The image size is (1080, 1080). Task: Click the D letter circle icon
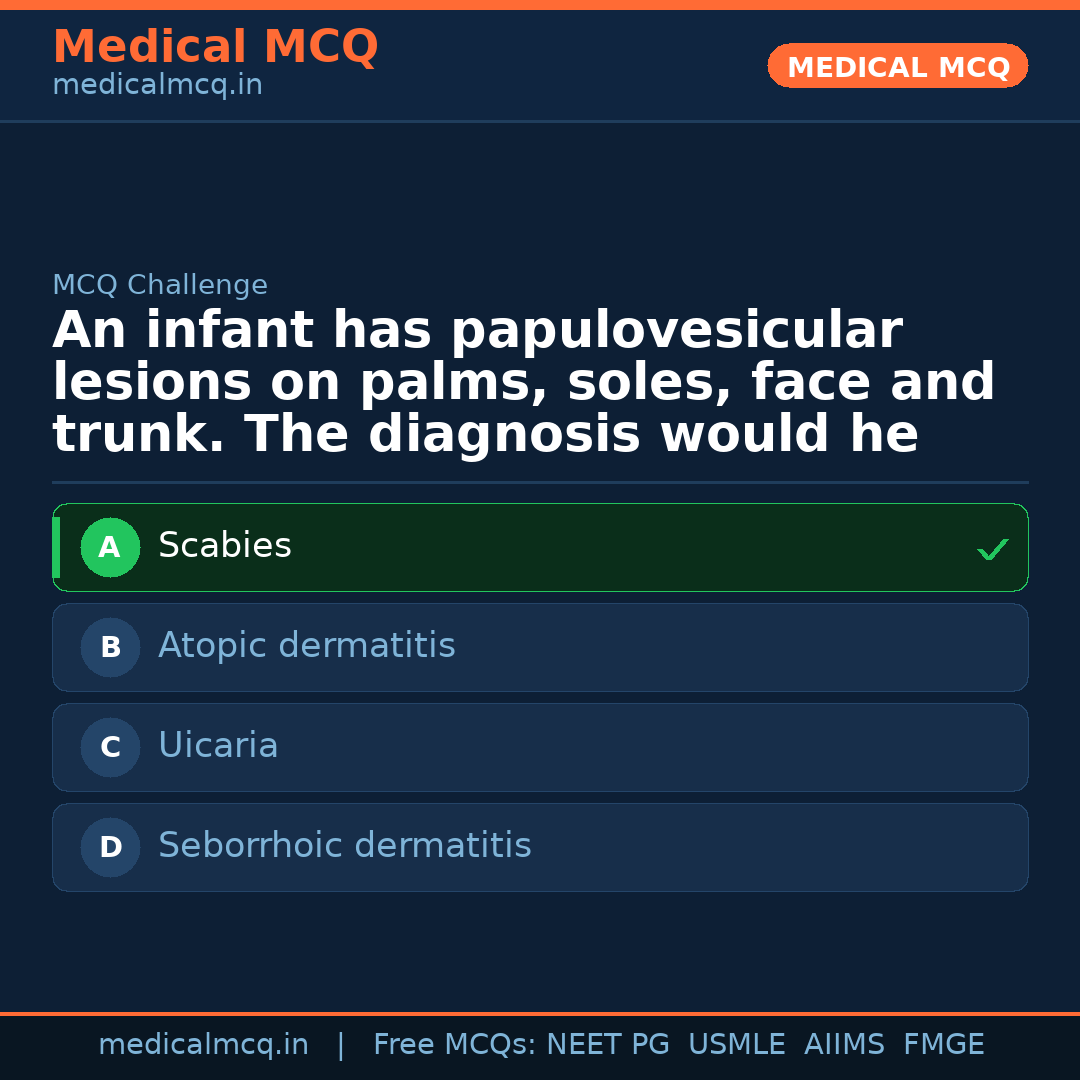click(110, 848)
